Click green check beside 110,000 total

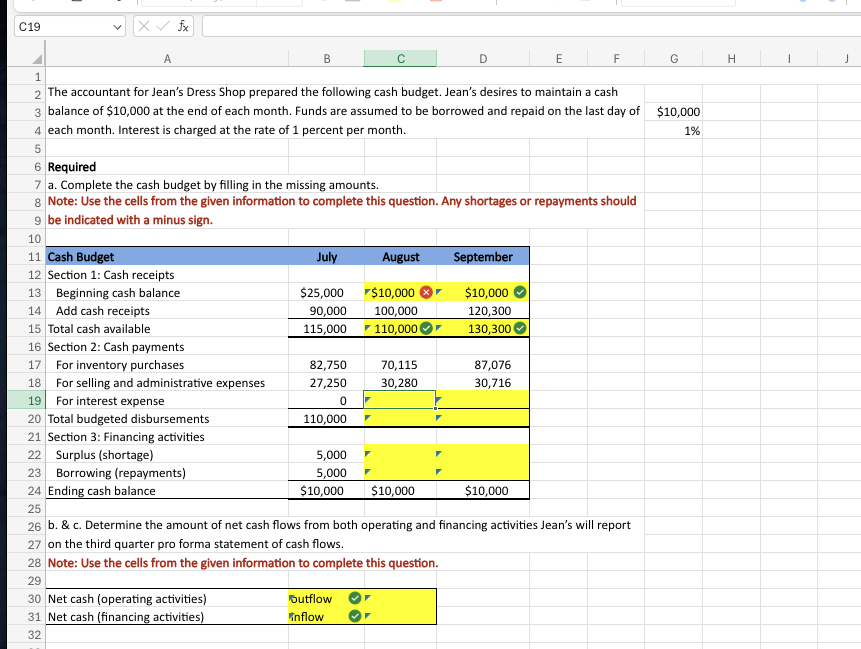click(x=426, y=329)
